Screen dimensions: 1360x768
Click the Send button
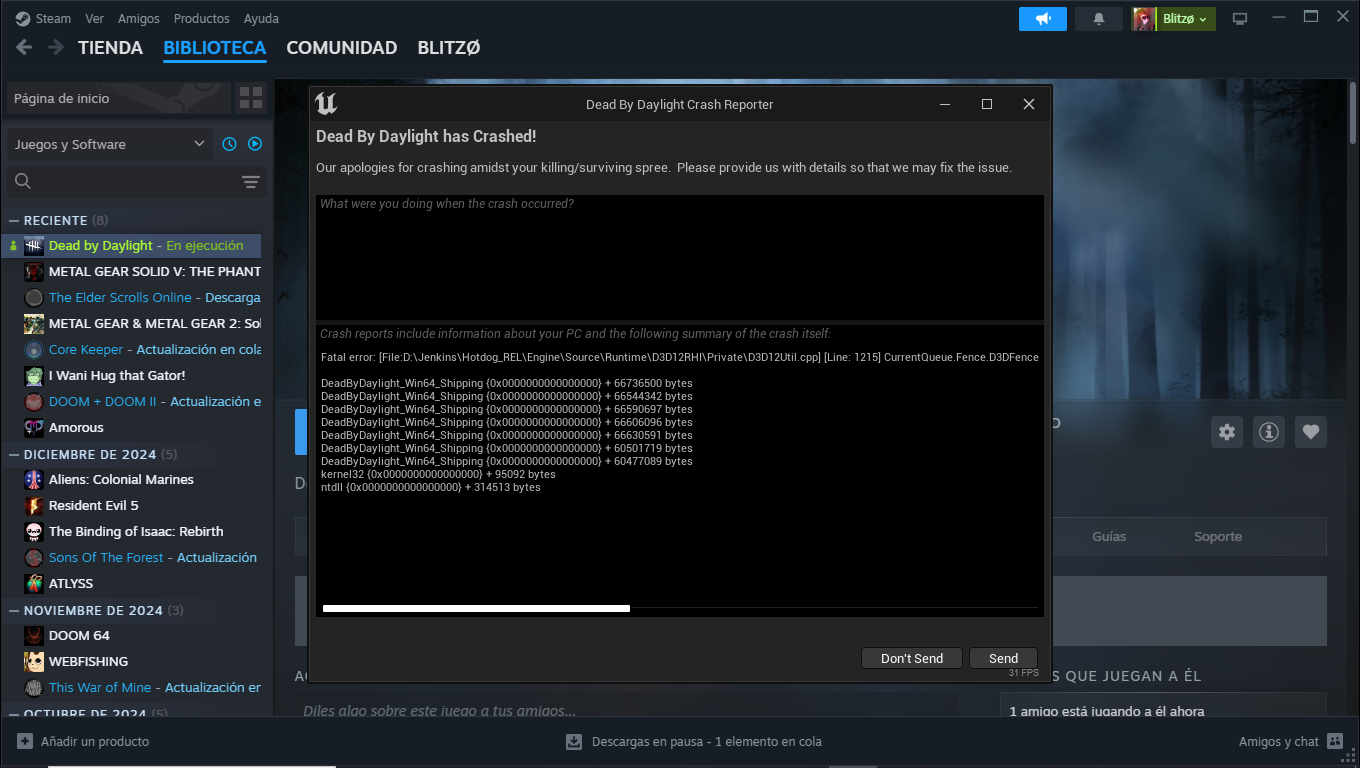click(1003, 658)
